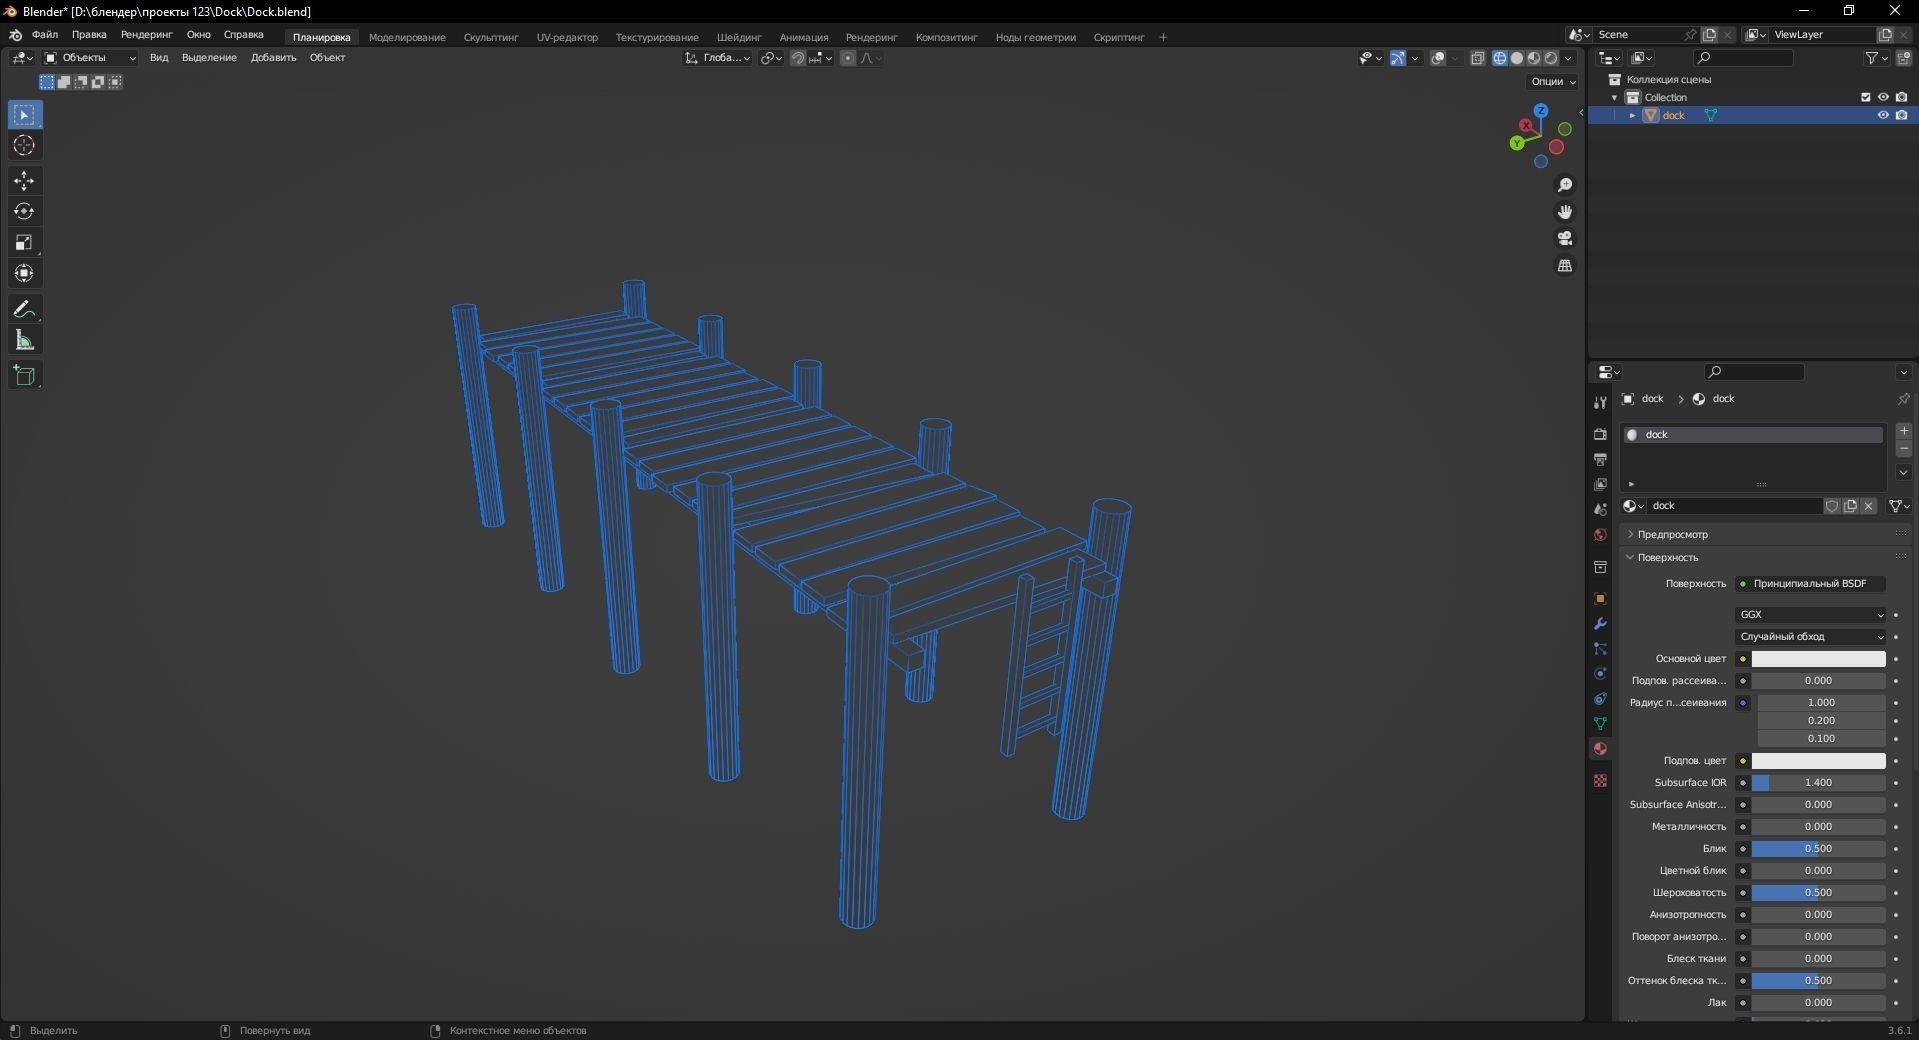
Task: Toggle X-ray mode in viewport header
Action: 1478,58
